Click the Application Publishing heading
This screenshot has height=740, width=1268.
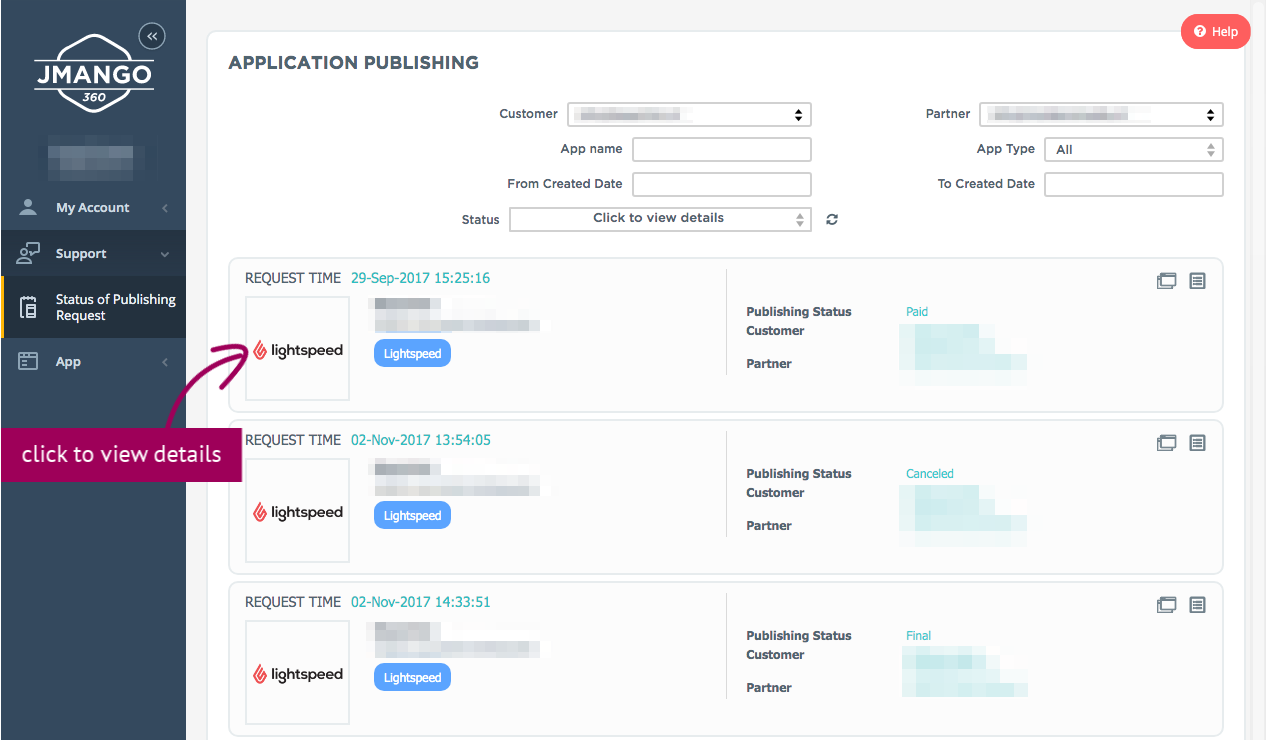click(x=353, y=63)
